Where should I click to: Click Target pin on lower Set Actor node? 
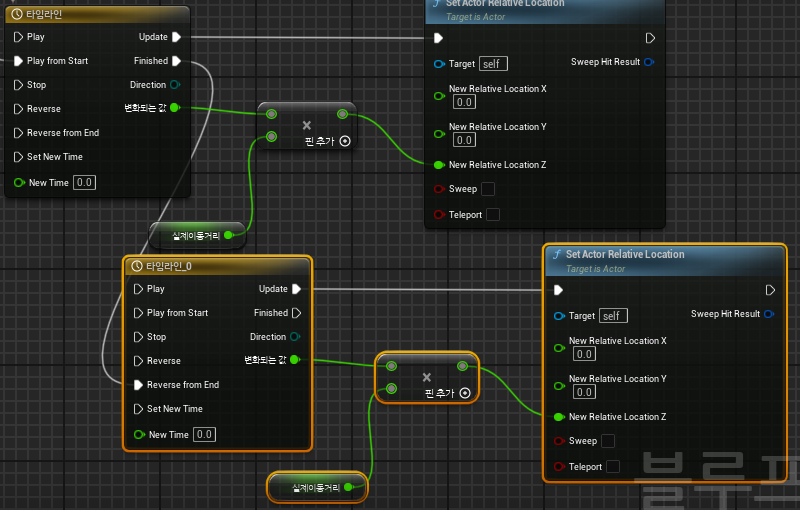559,316
